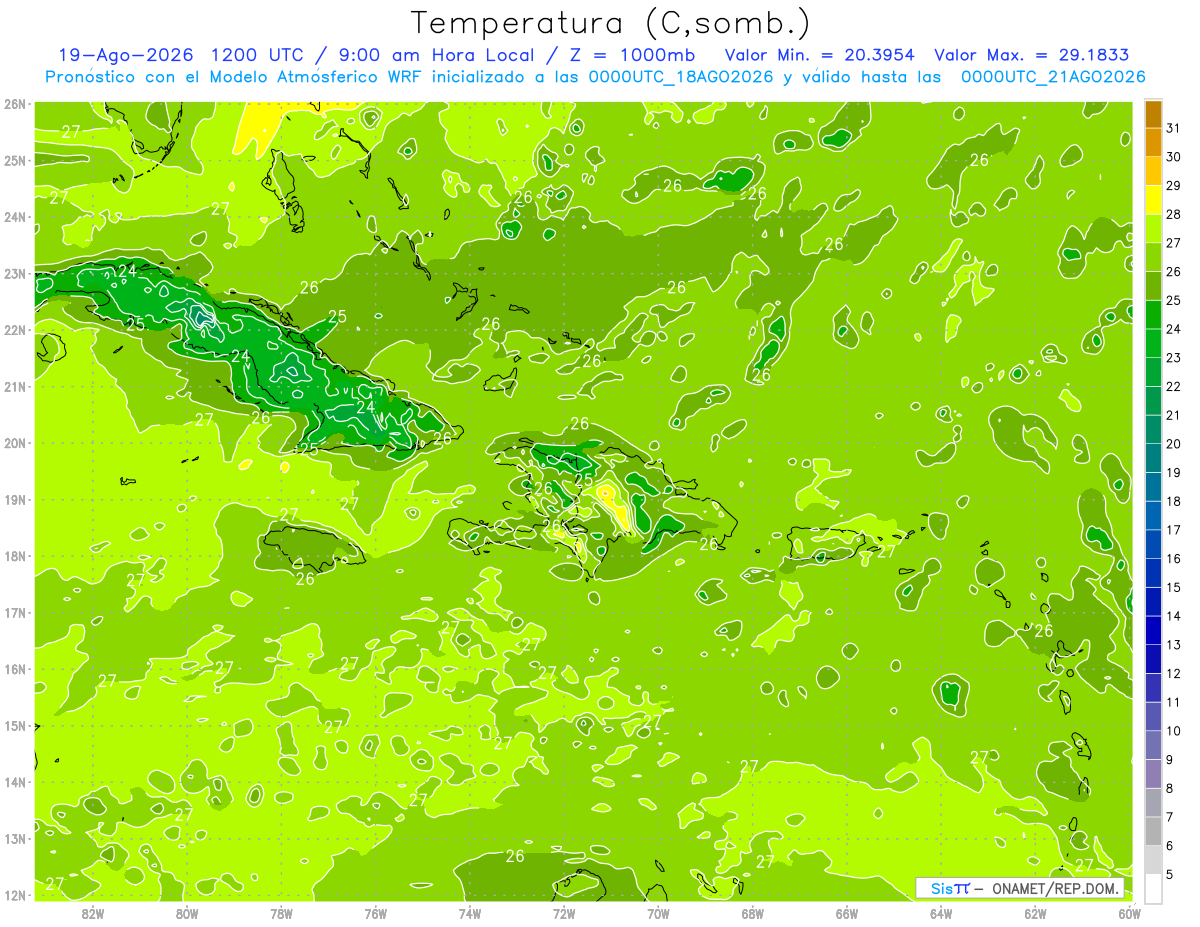
Task: Click the "12N" latitude axis label
Action: coord(15,895)
